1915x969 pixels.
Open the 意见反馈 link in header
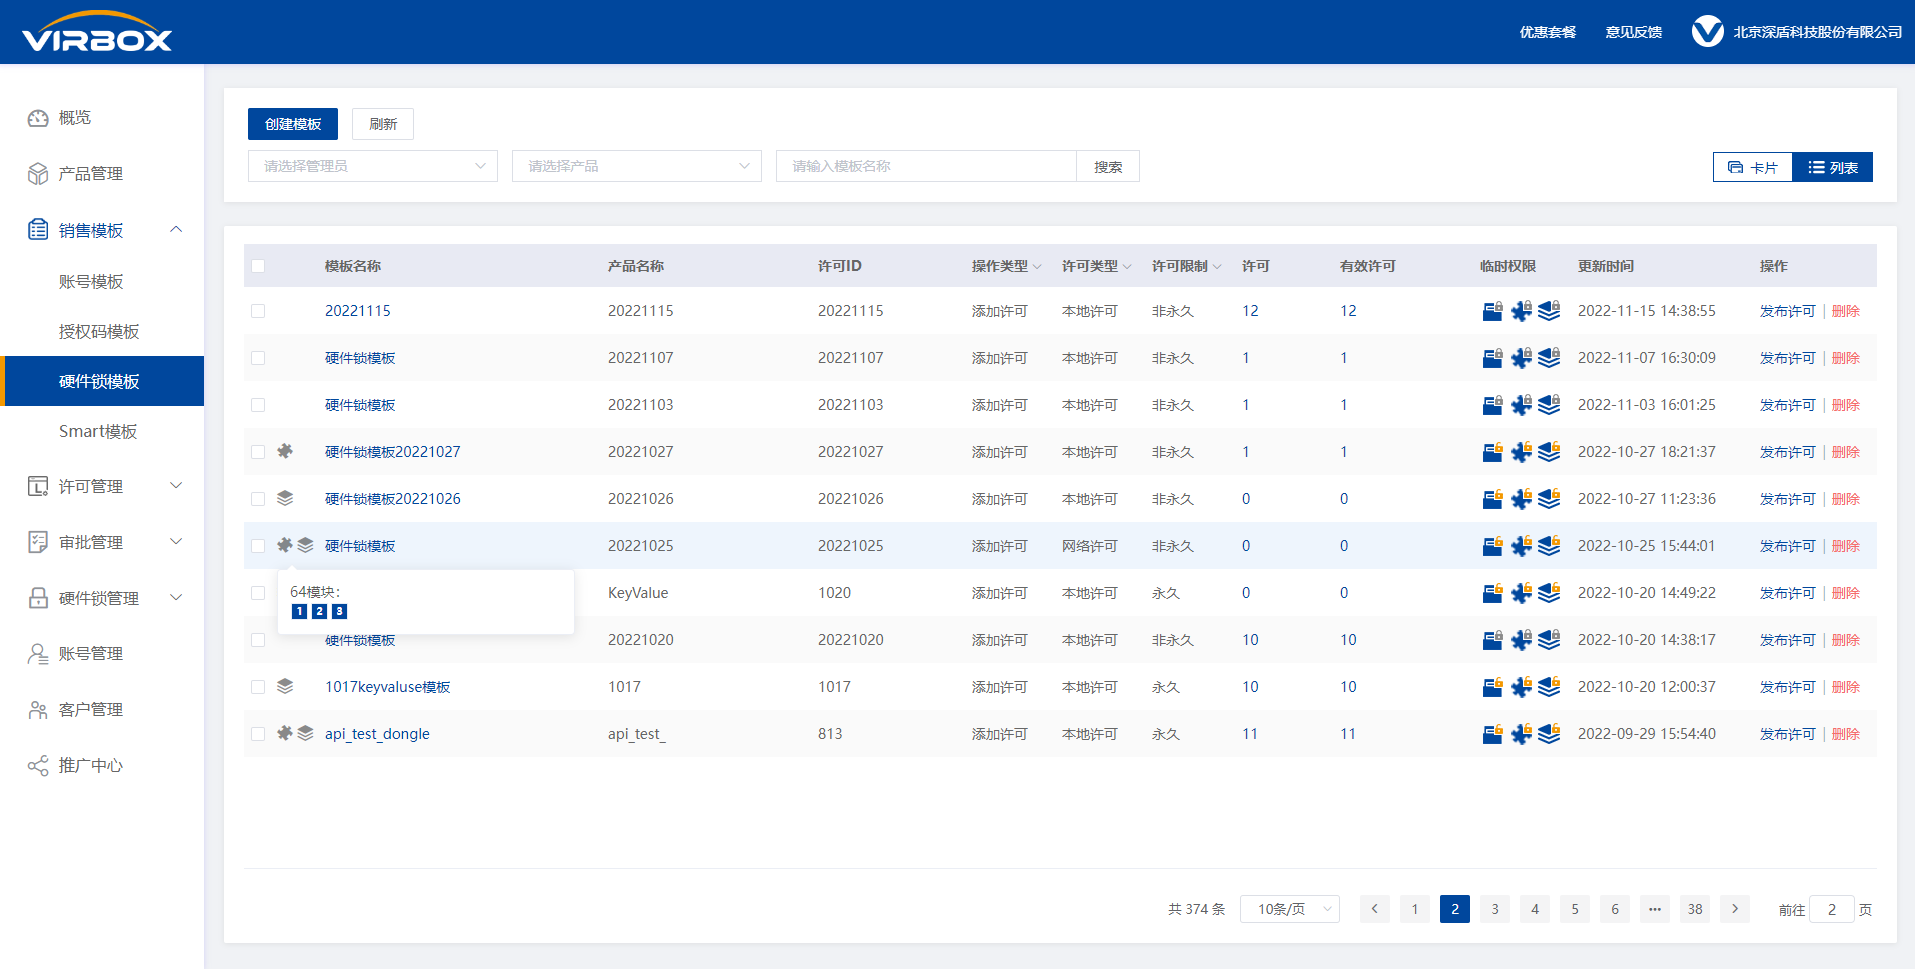pos(1634,32)
